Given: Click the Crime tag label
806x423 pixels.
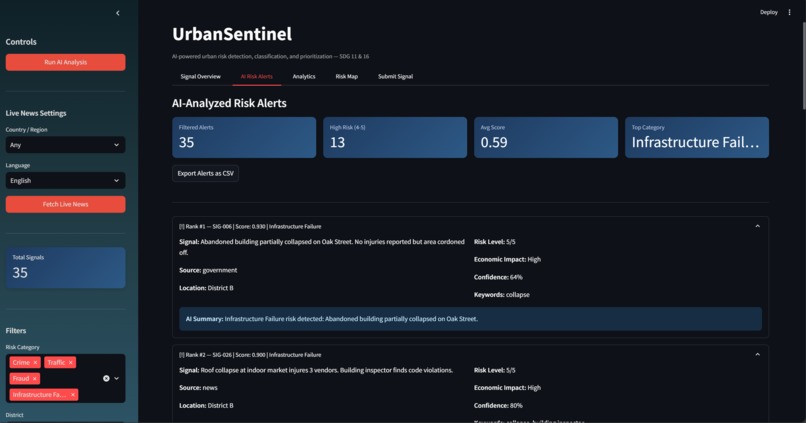Looking at the screenshot, I should [x=21, y=362].
